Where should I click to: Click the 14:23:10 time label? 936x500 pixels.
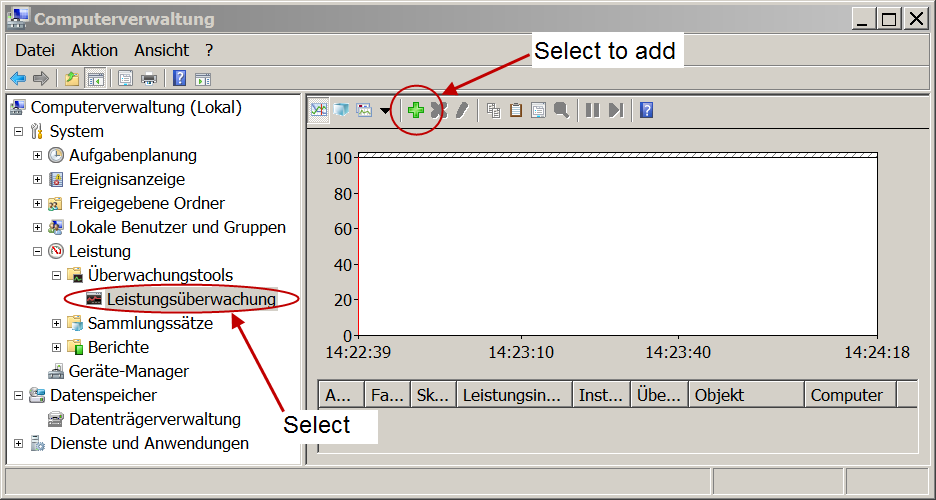click(521, 352)
